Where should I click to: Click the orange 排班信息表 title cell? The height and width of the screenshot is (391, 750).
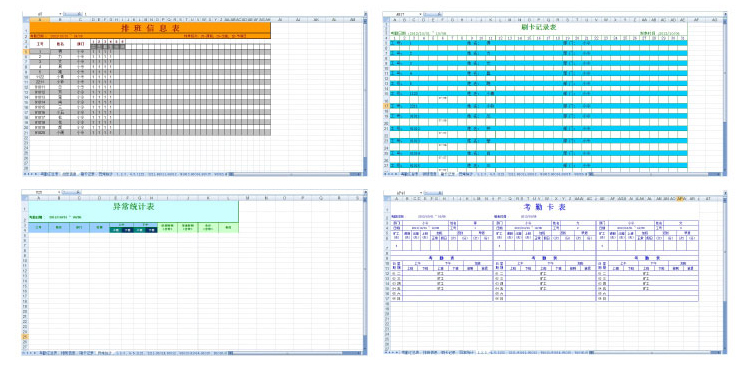(150, 28)
